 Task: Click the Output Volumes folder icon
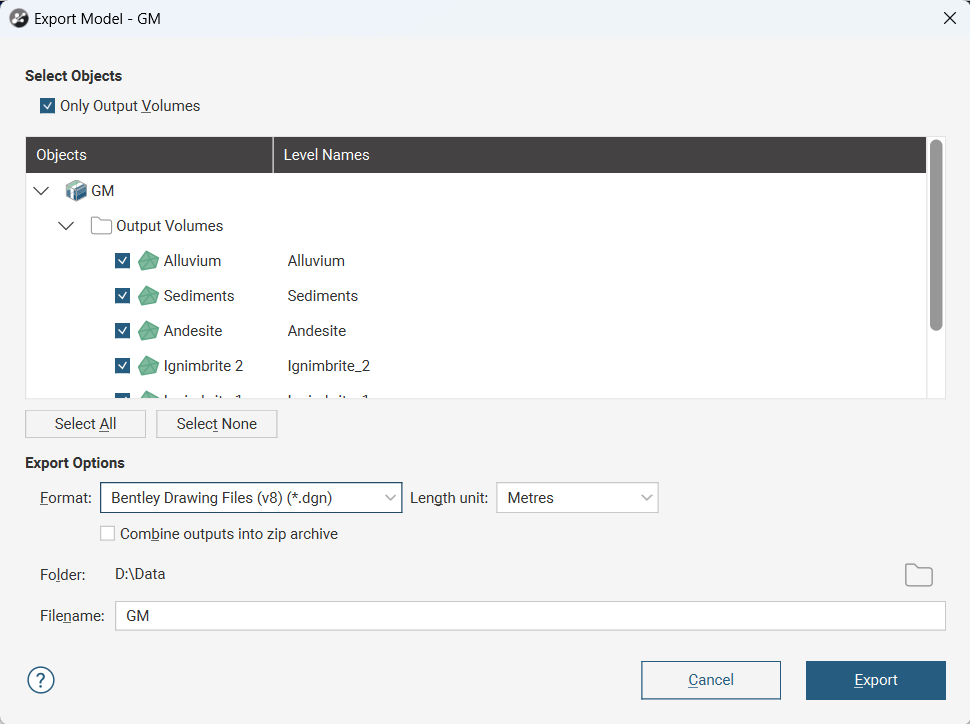[101, 226]
